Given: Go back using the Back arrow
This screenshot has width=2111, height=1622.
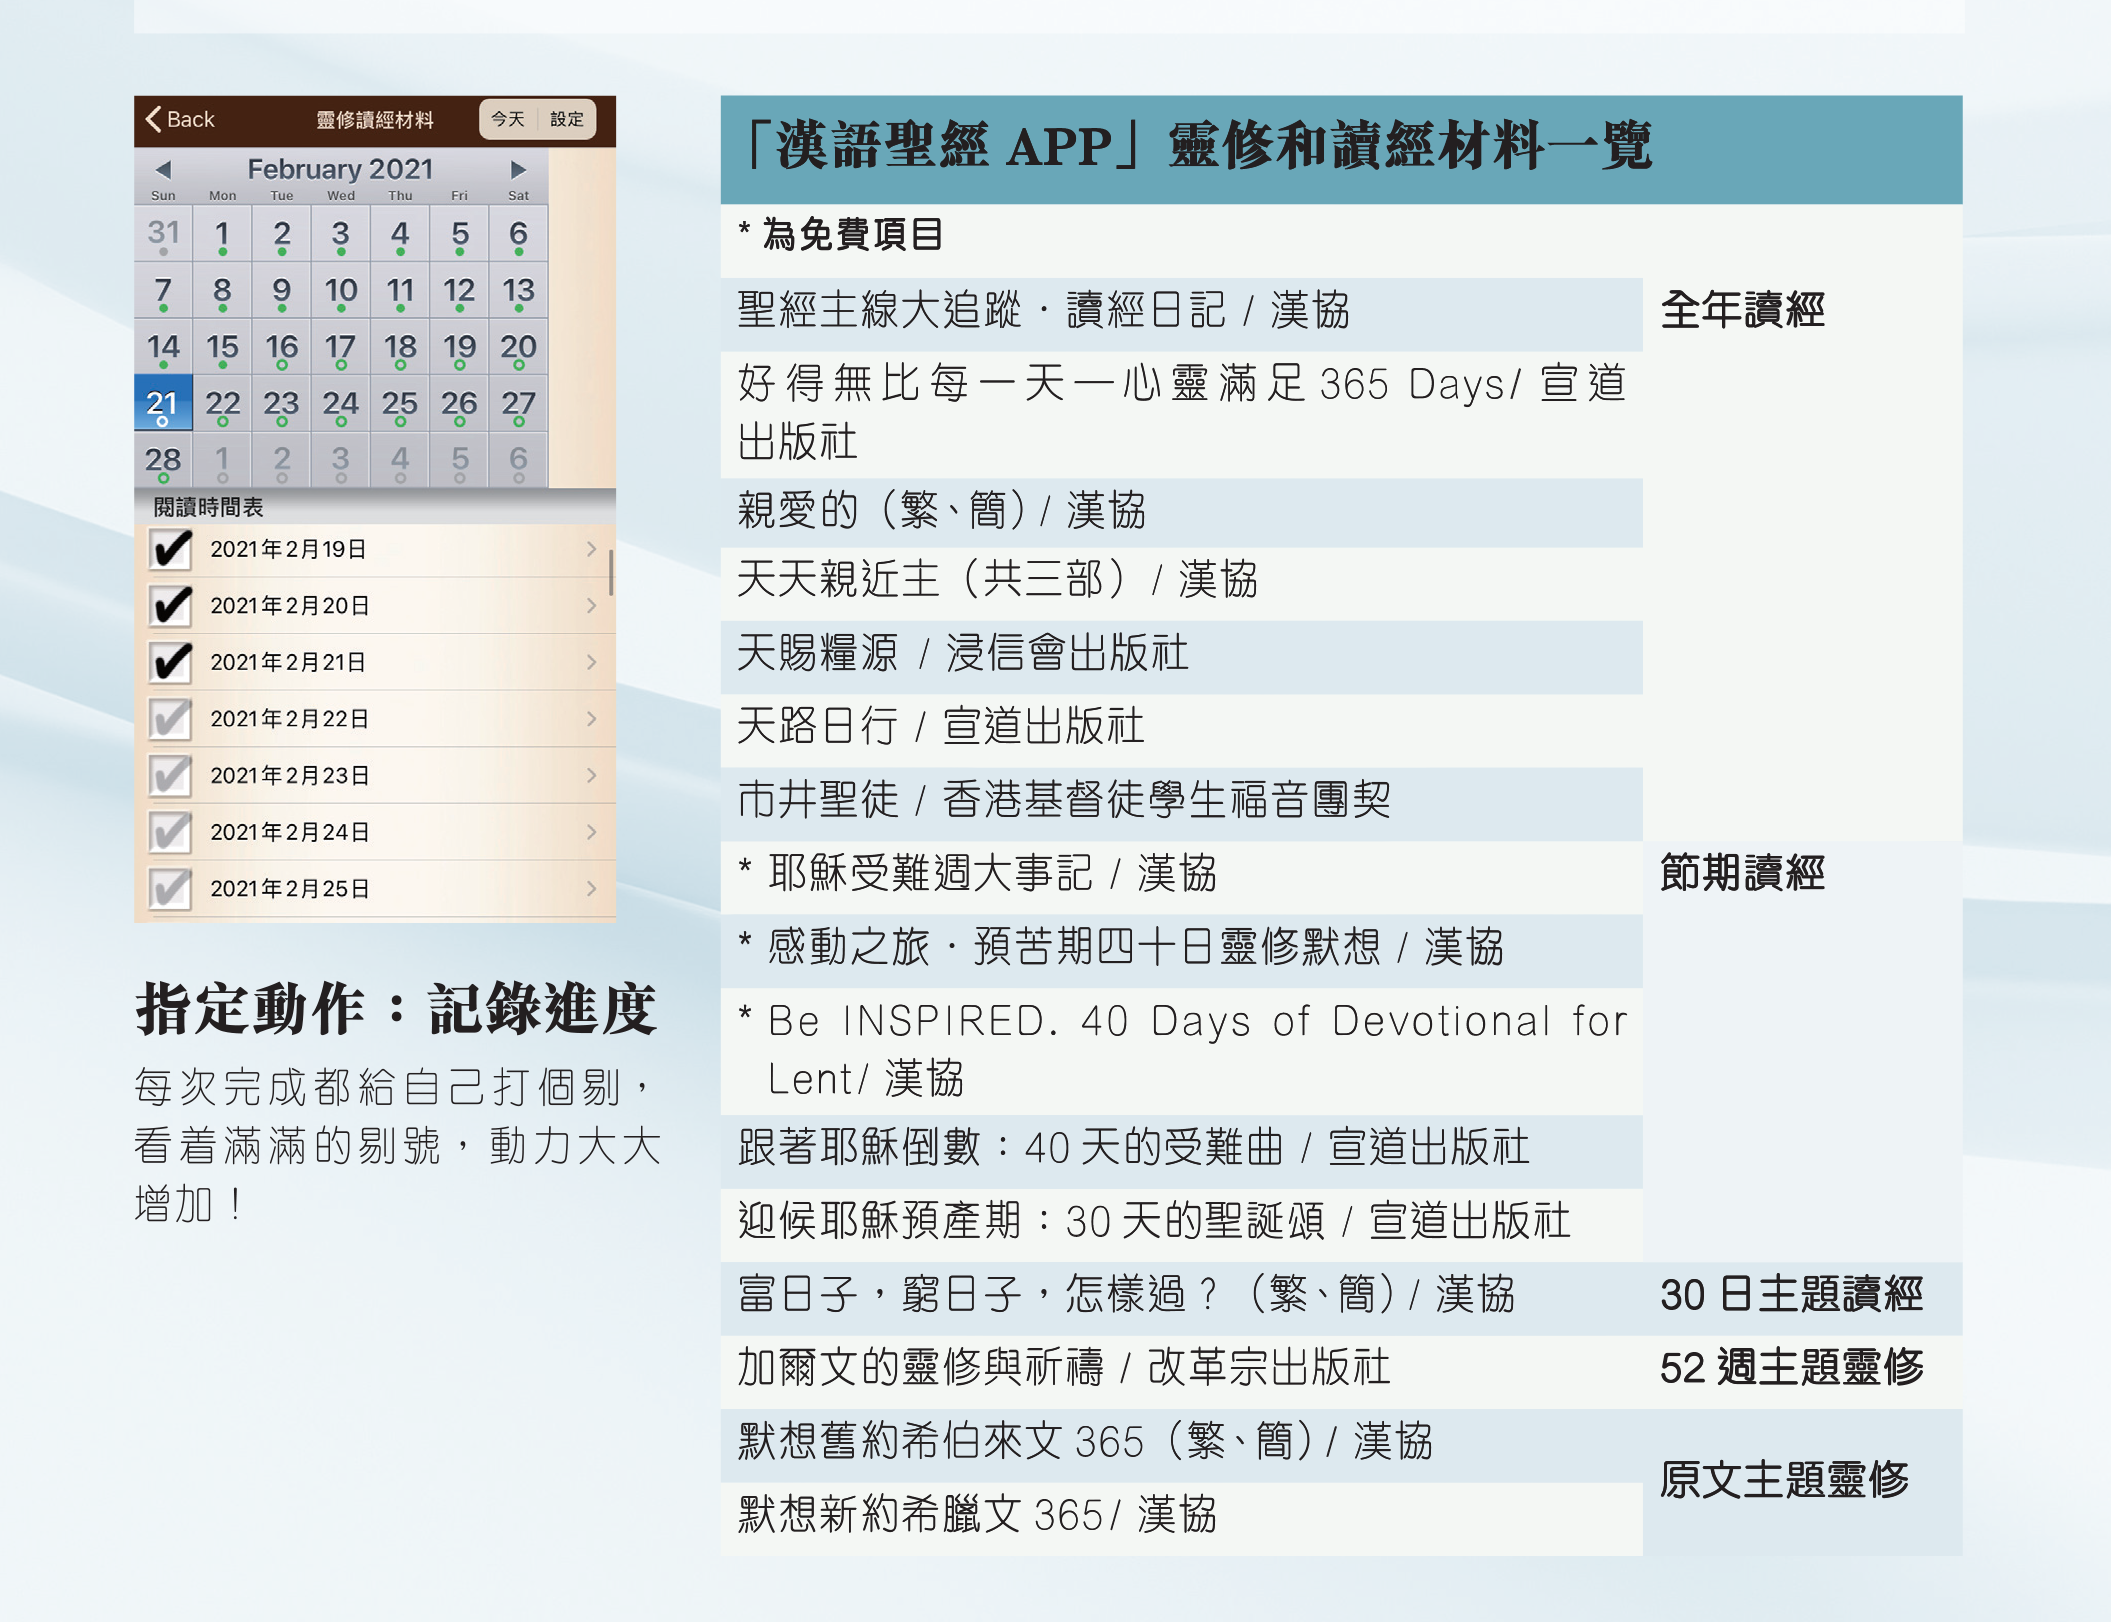Looking at the screenshot, I should [180, 119].
